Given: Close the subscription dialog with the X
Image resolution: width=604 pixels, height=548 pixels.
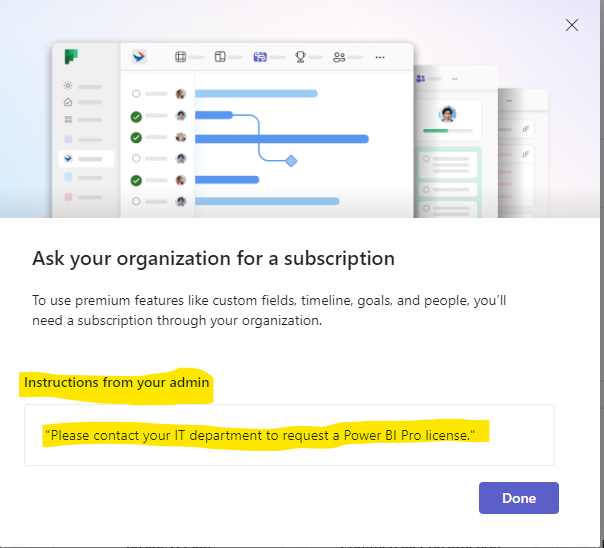Looking at the screenshot, I should point(572,25).
